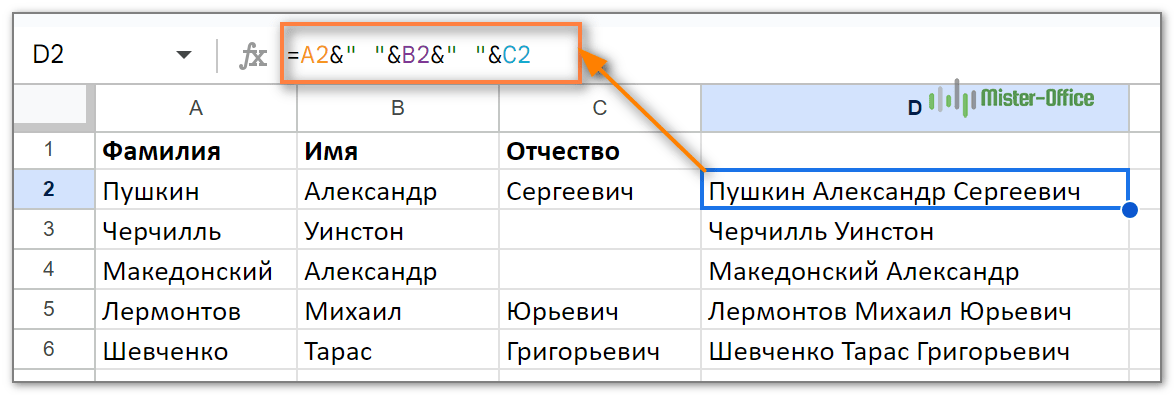Click the cell 'Григорьевич'
Viewport: 1174px width, 395px height.
point(600,349)
